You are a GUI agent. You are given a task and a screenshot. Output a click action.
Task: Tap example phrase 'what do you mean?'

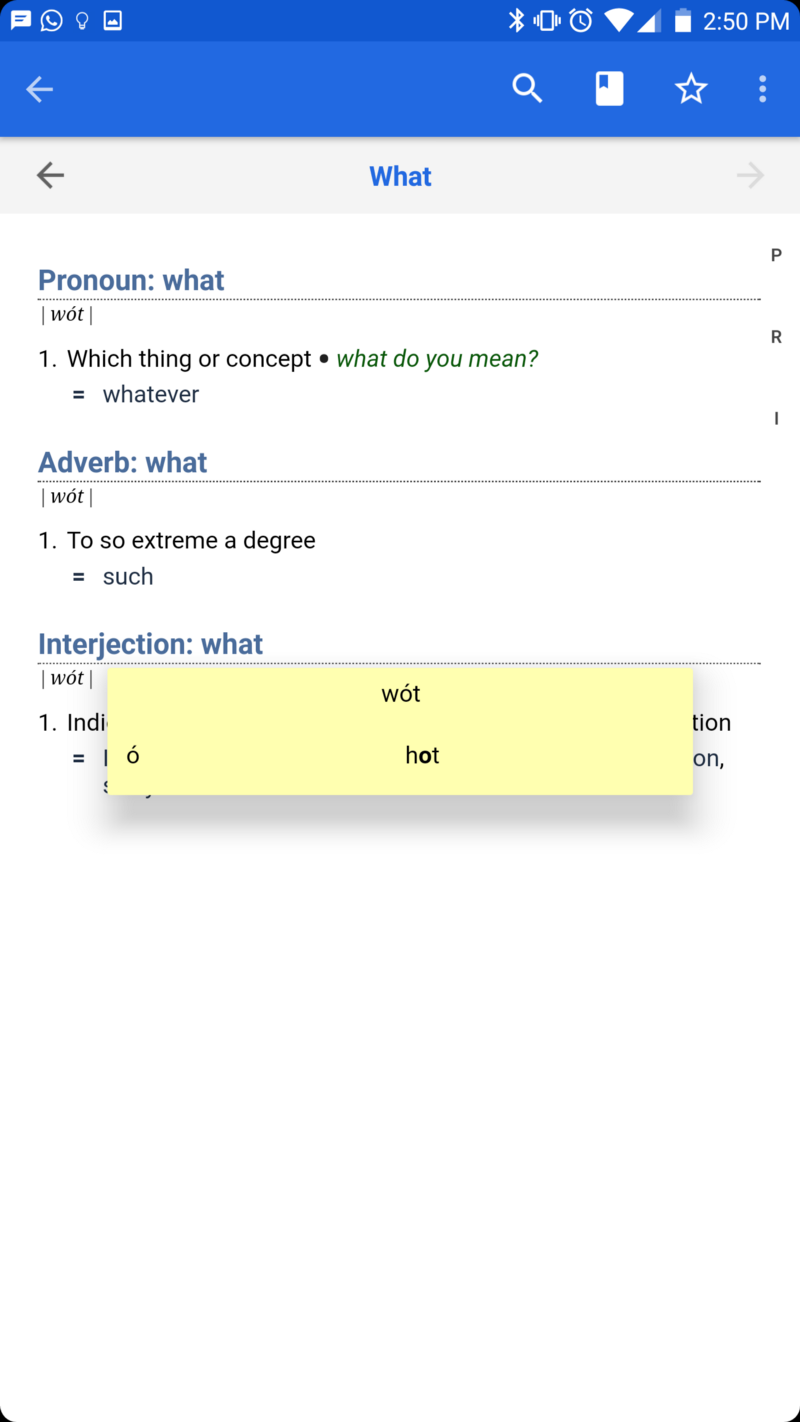437,359
